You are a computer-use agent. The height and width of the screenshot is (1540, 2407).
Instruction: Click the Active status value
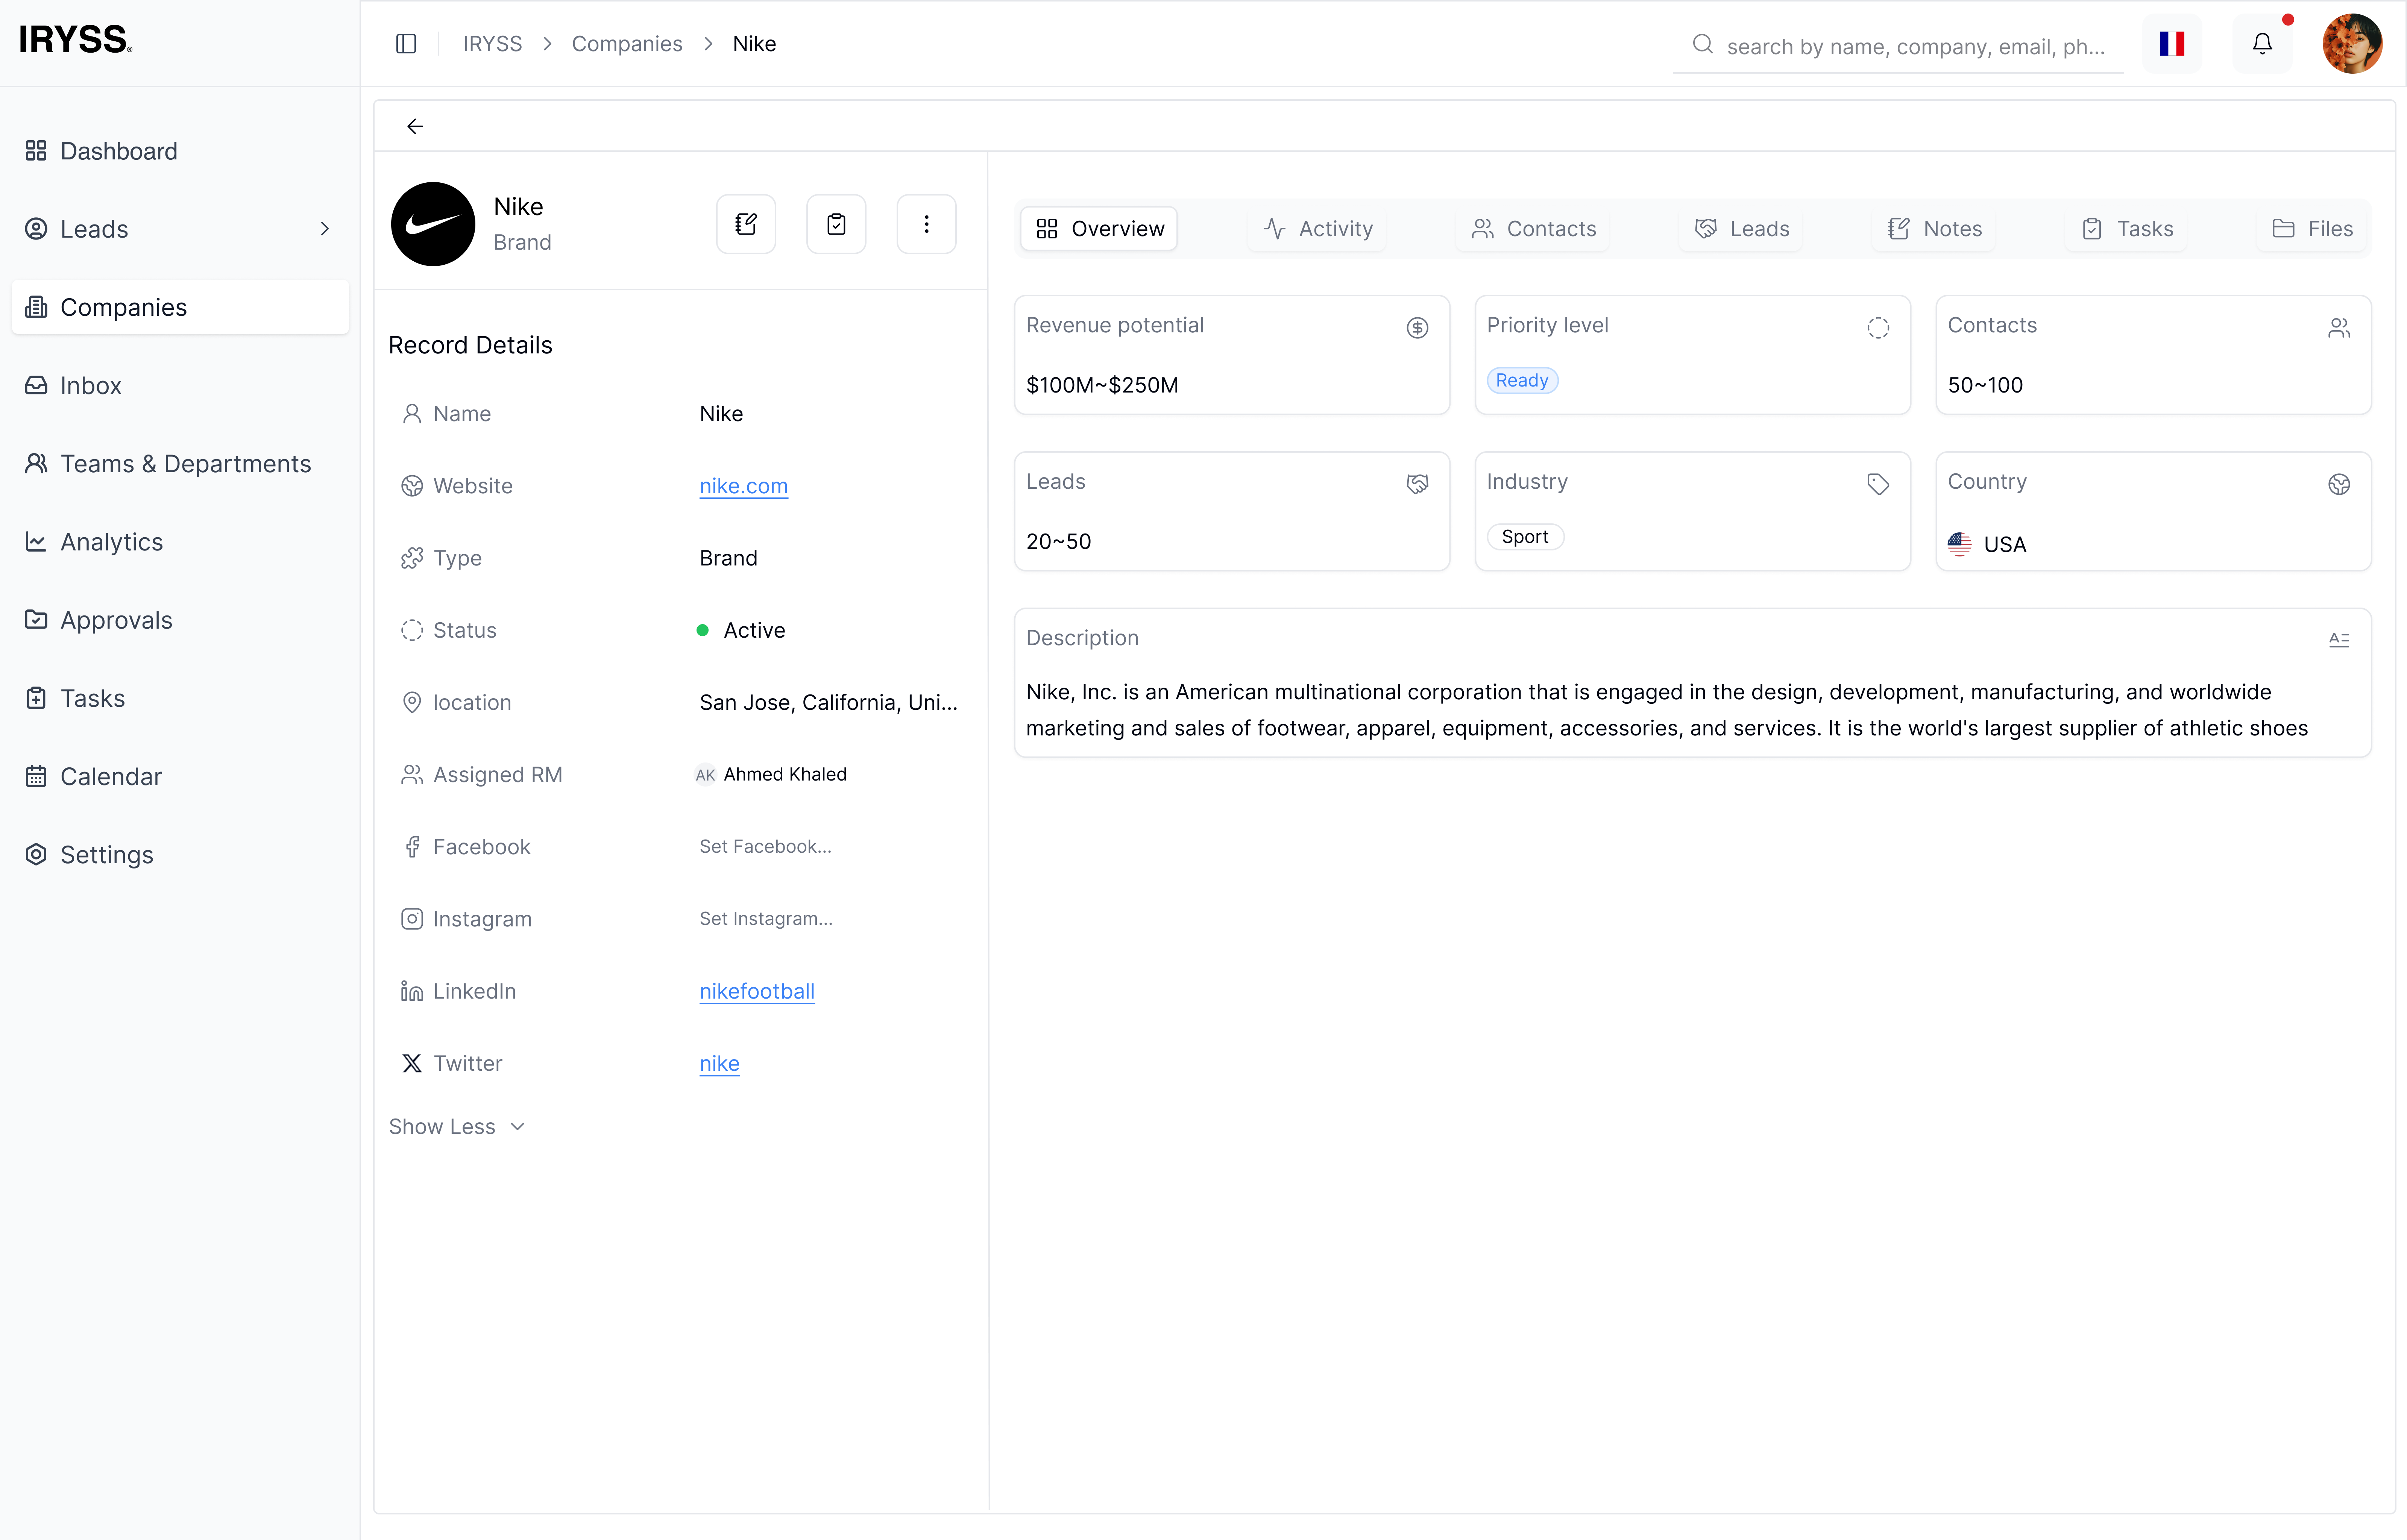click(x=741, y=630)
